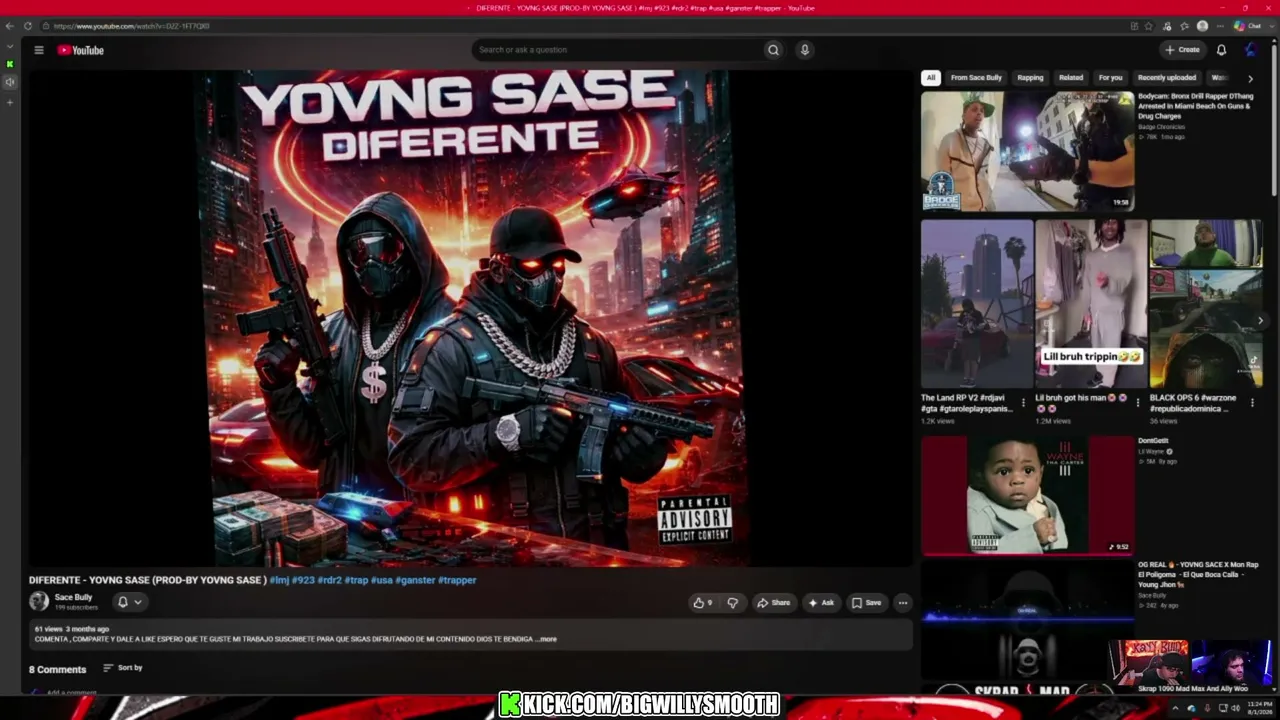Open the Bodycam Bronx Drill Rapper video thumbnail

tap(1027, 151)
